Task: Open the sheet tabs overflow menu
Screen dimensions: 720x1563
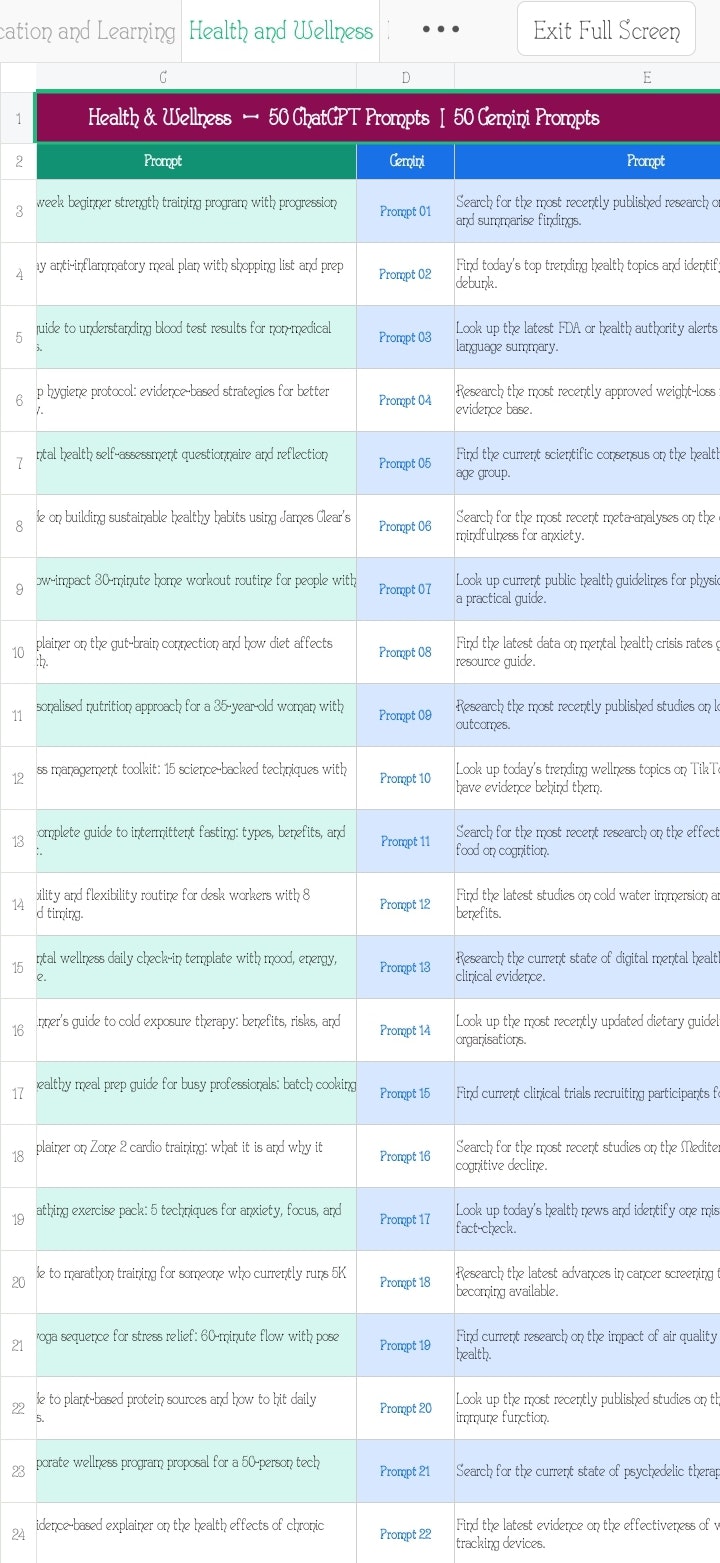Action: (x=440, y=29)
